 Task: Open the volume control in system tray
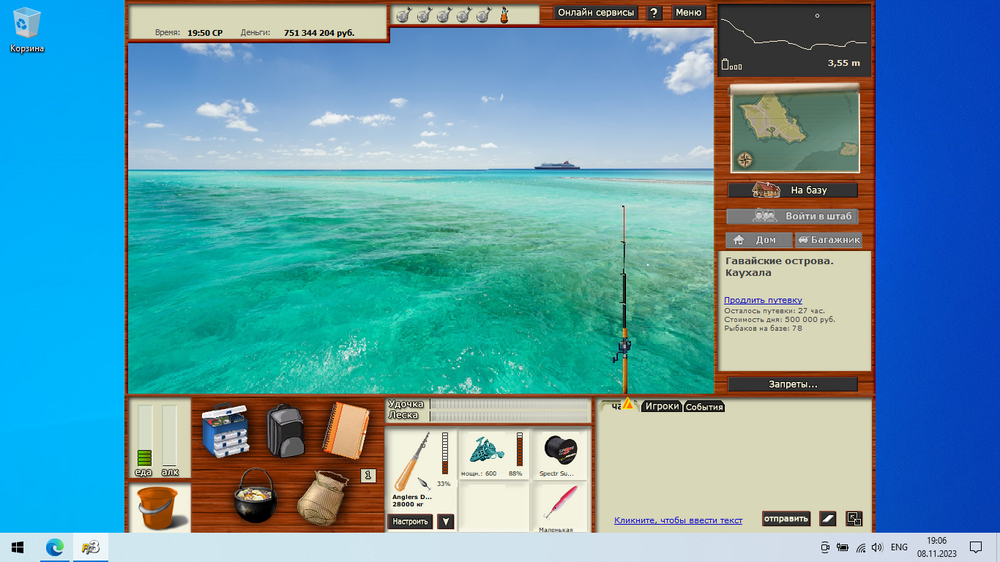click(878, 547)
